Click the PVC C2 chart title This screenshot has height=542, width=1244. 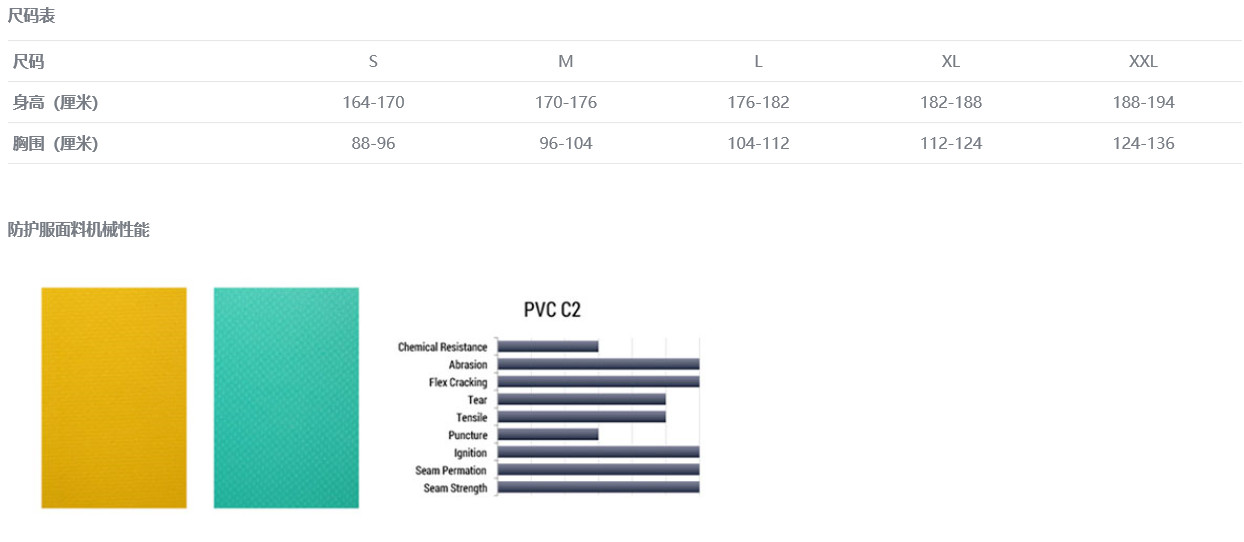click(x=552, y=310)
